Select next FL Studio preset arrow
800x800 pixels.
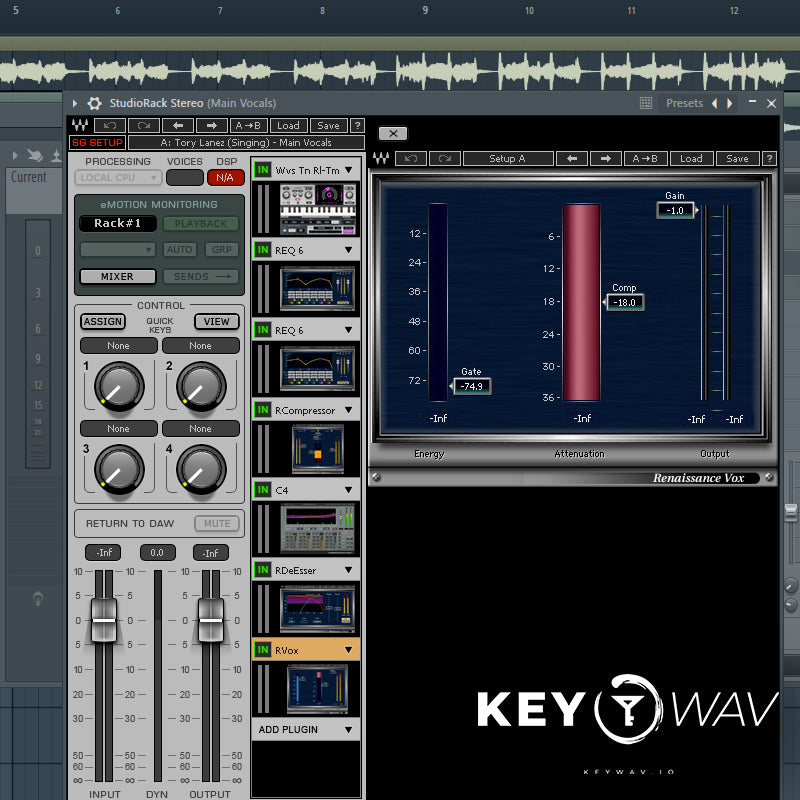730,104
